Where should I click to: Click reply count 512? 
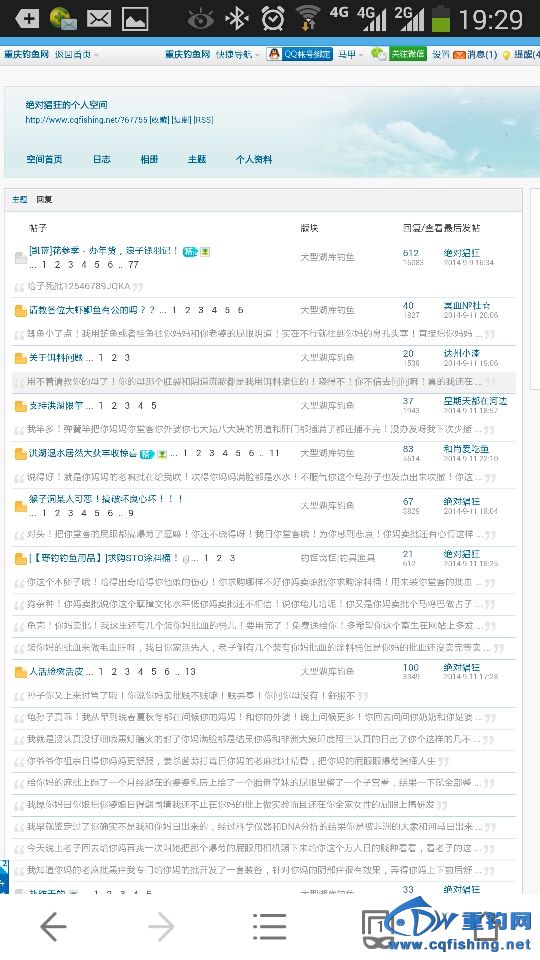[411, 253]
